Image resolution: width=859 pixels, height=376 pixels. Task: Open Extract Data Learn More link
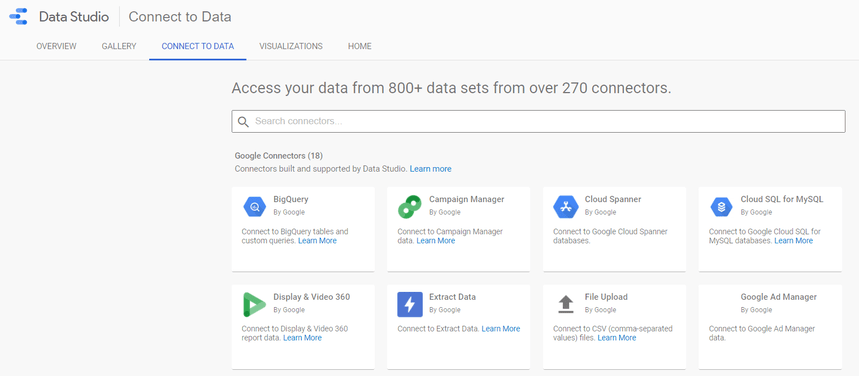(x=501, y=329)
